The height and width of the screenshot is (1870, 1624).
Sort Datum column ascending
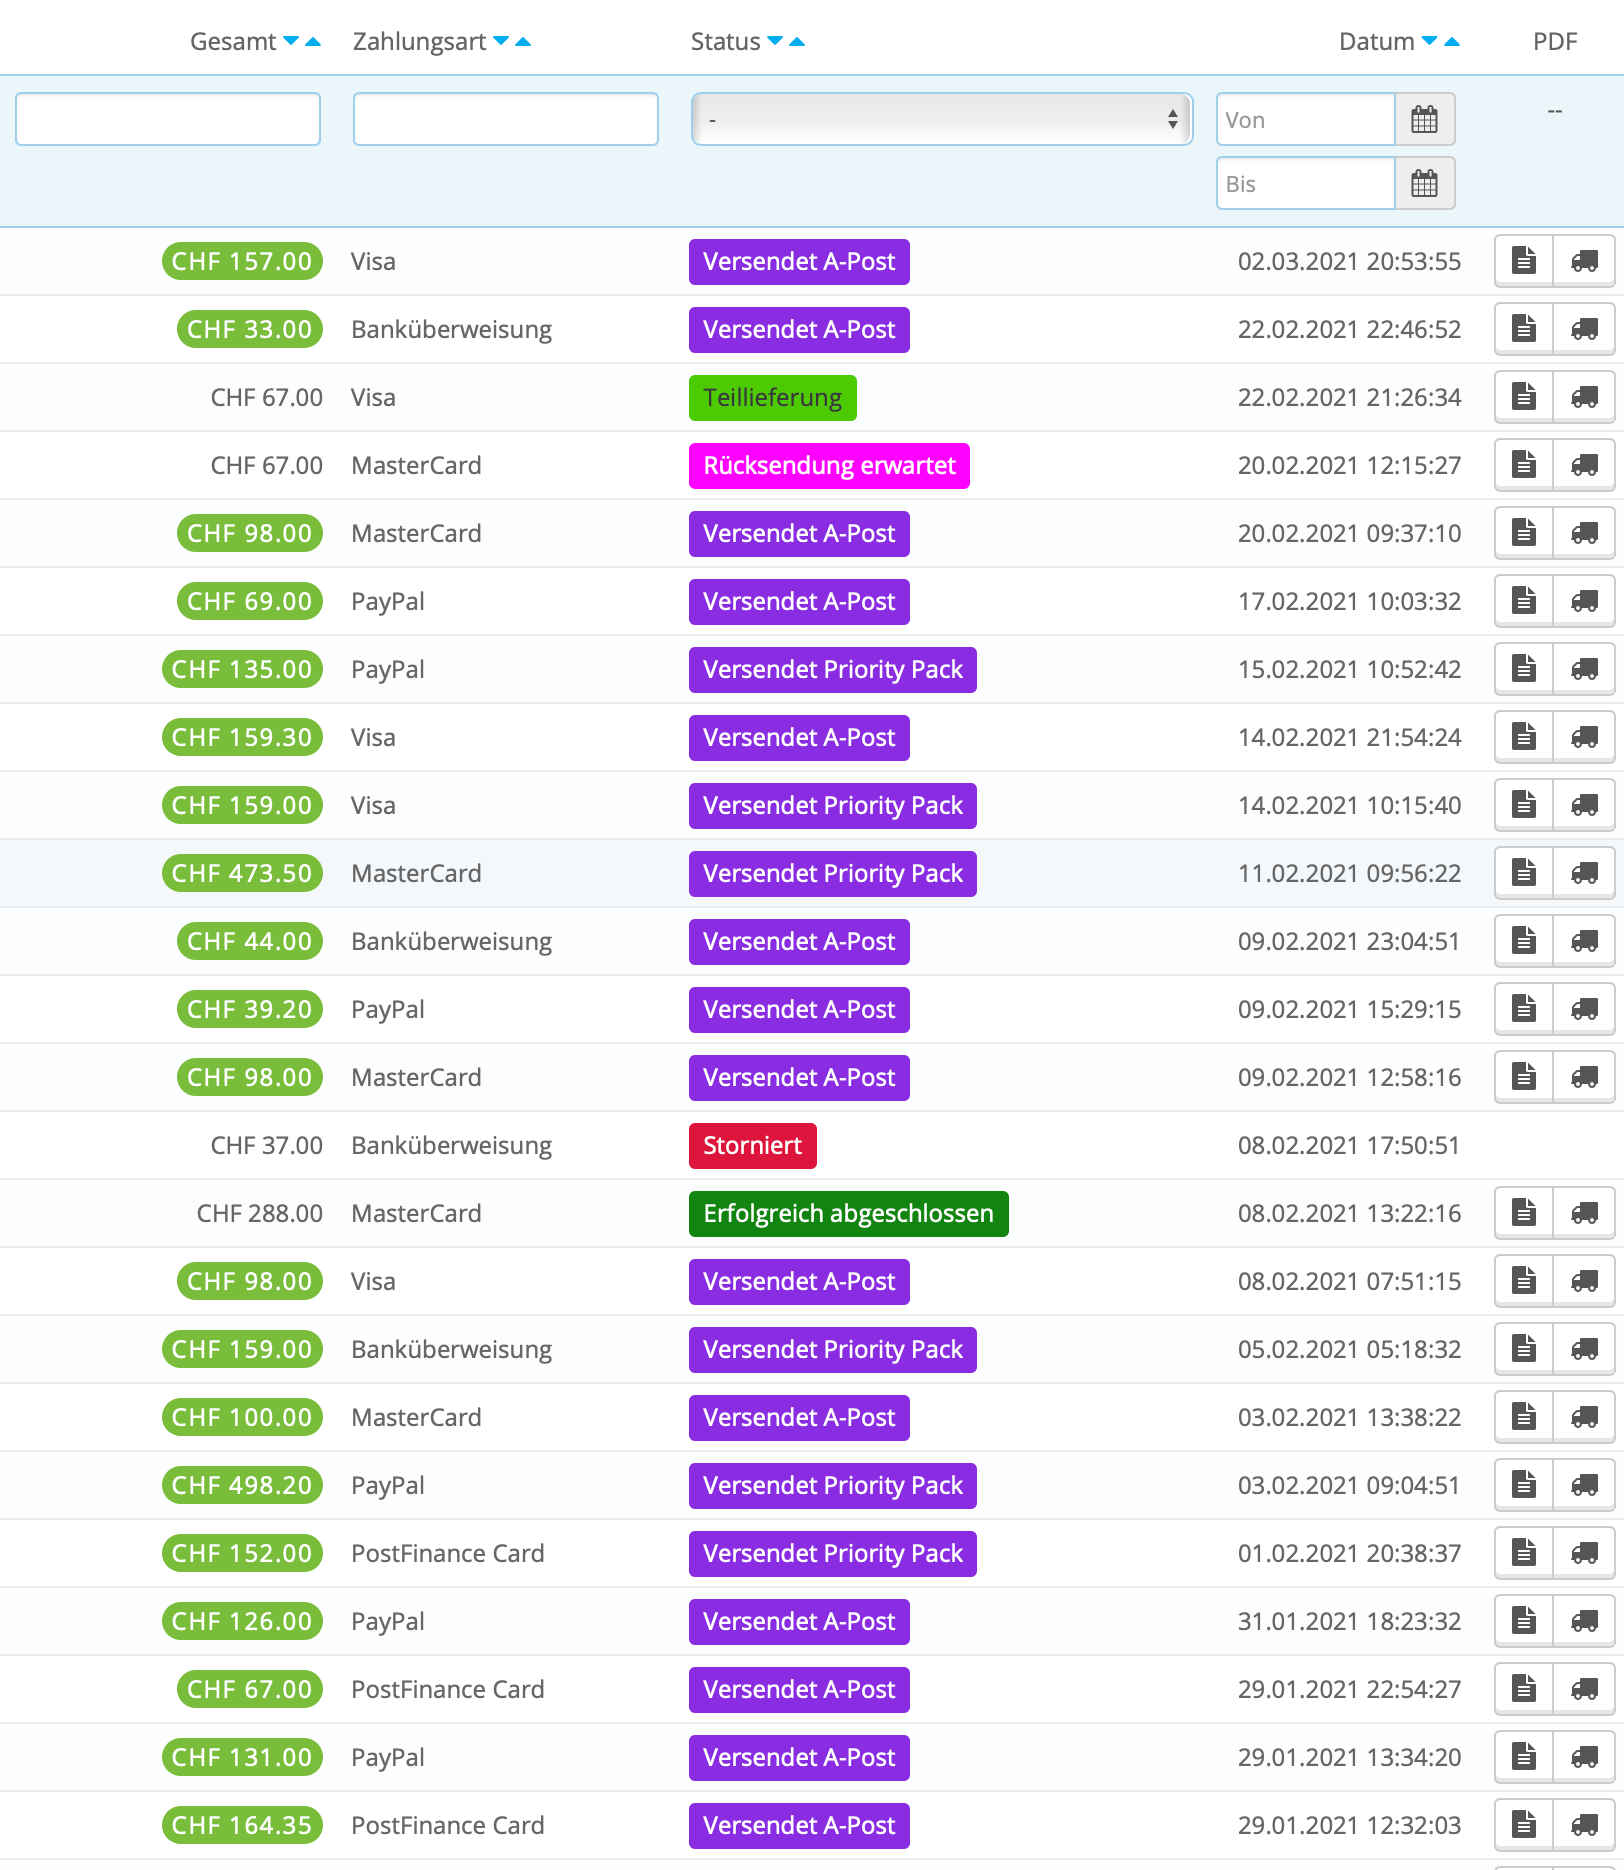tap(1452, 41)
